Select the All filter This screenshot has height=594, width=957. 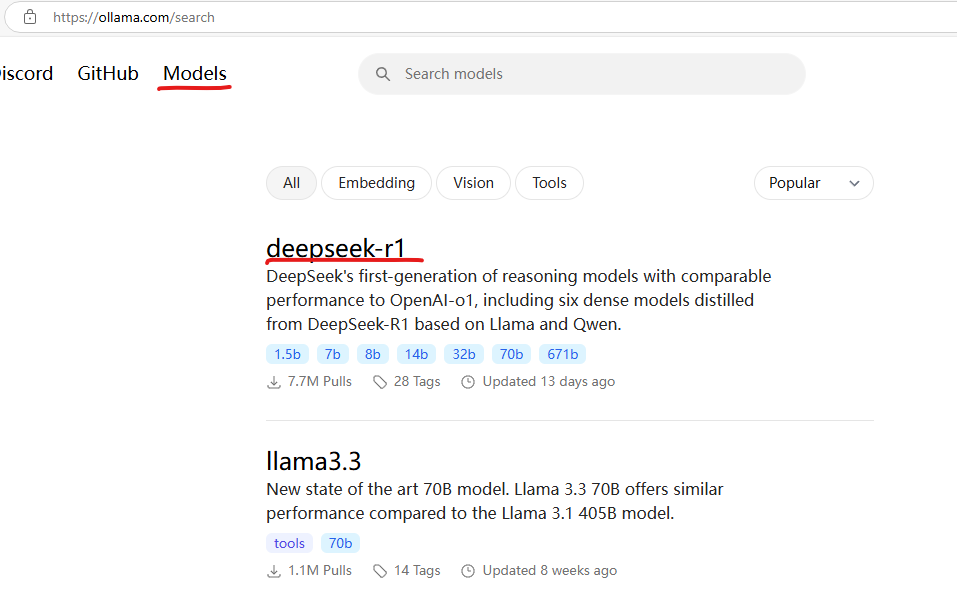291,183
